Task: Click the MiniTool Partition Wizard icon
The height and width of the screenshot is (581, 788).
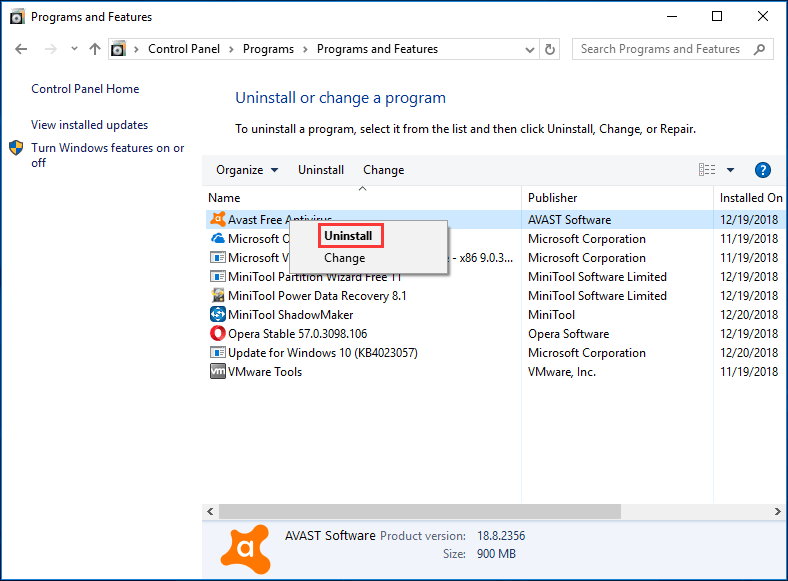Action: coord(218,276)
